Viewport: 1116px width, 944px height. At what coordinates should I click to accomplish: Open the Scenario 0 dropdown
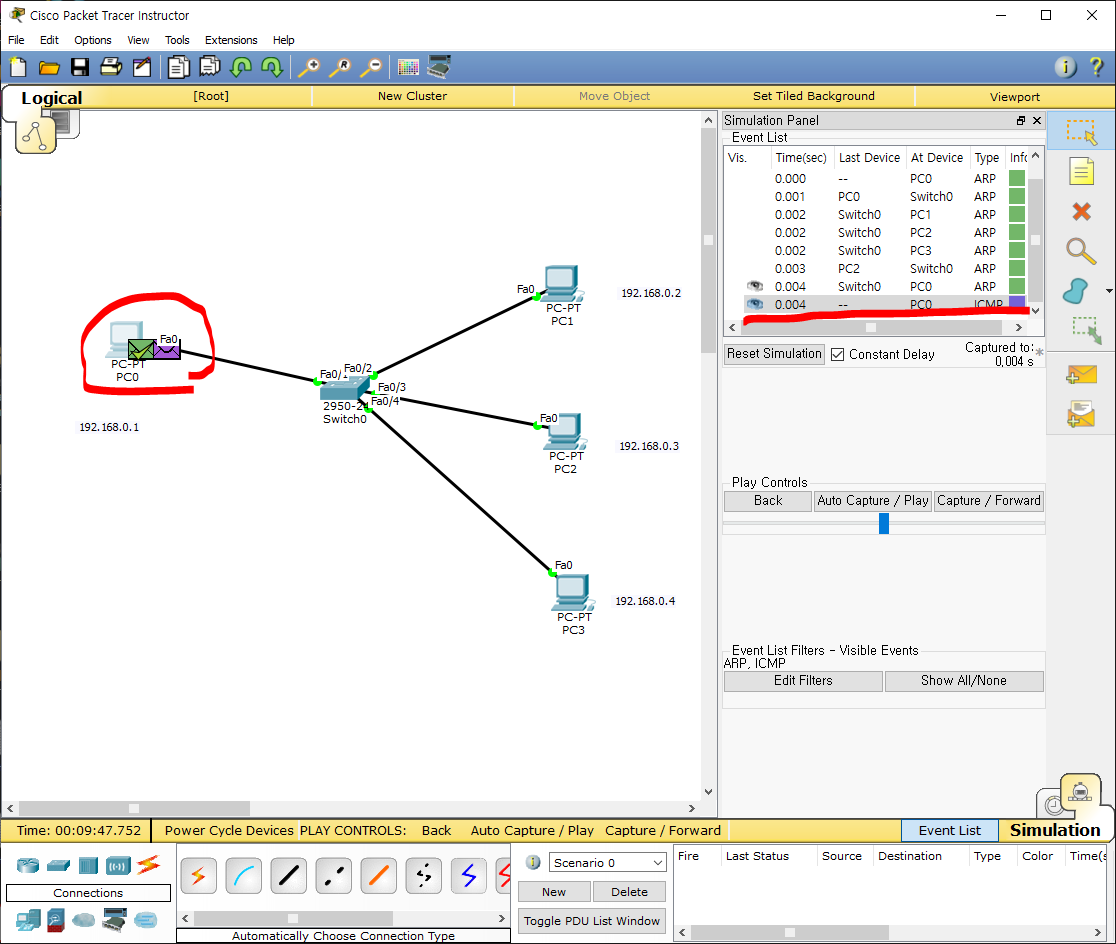[x=607, y=863]
